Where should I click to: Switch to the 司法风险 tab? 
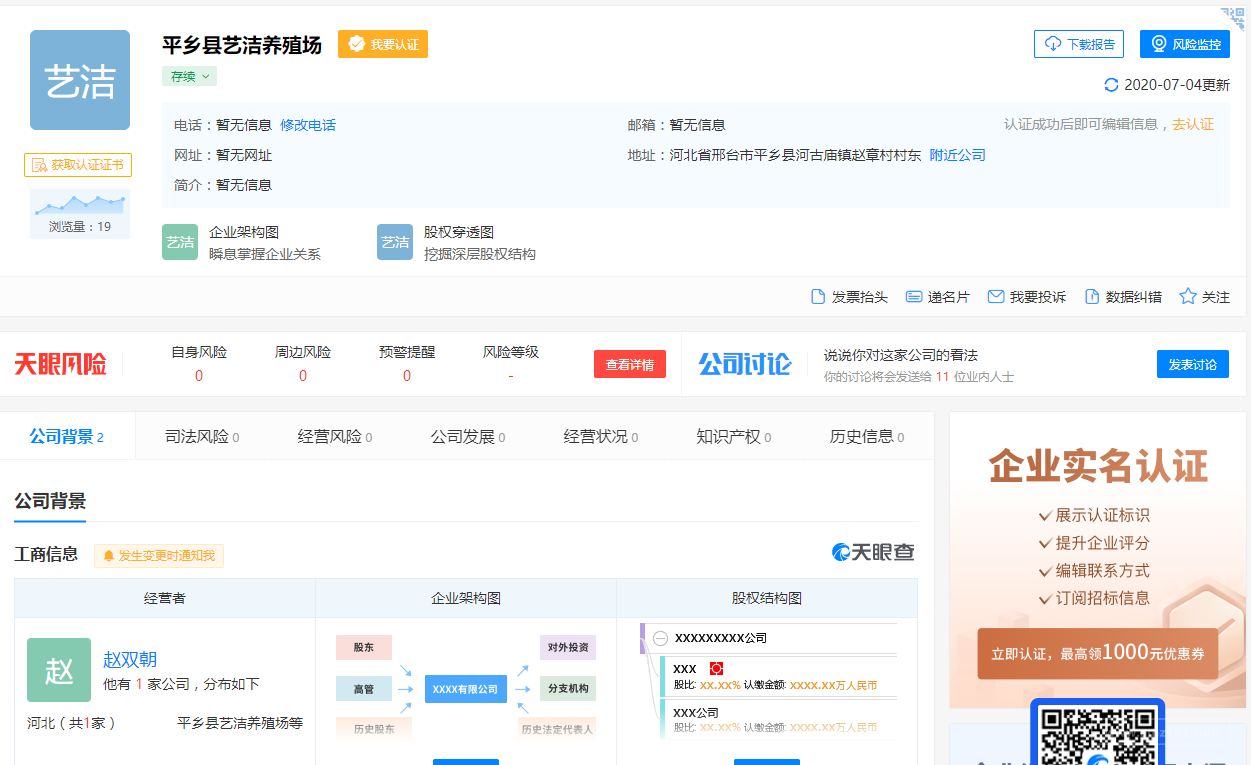coord(201,437)
